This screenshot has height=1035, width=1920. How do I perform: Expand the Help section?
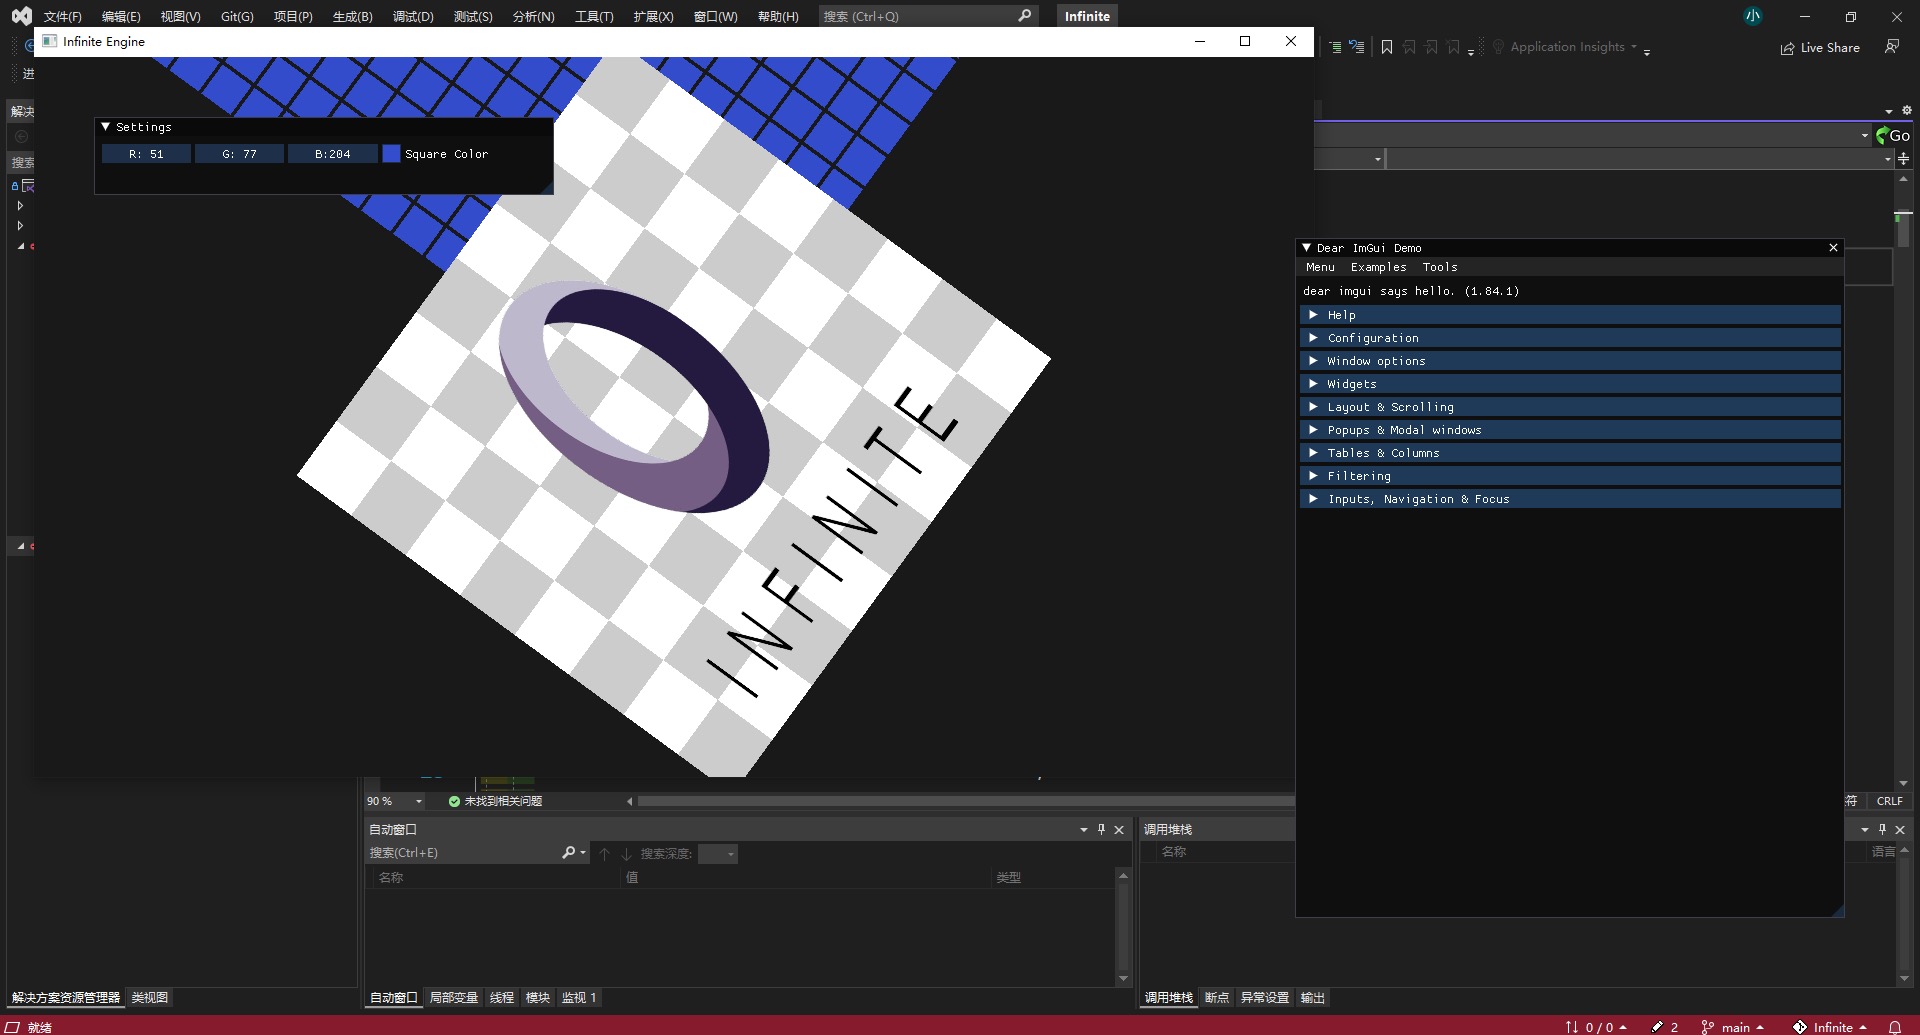click(1570, 315)
